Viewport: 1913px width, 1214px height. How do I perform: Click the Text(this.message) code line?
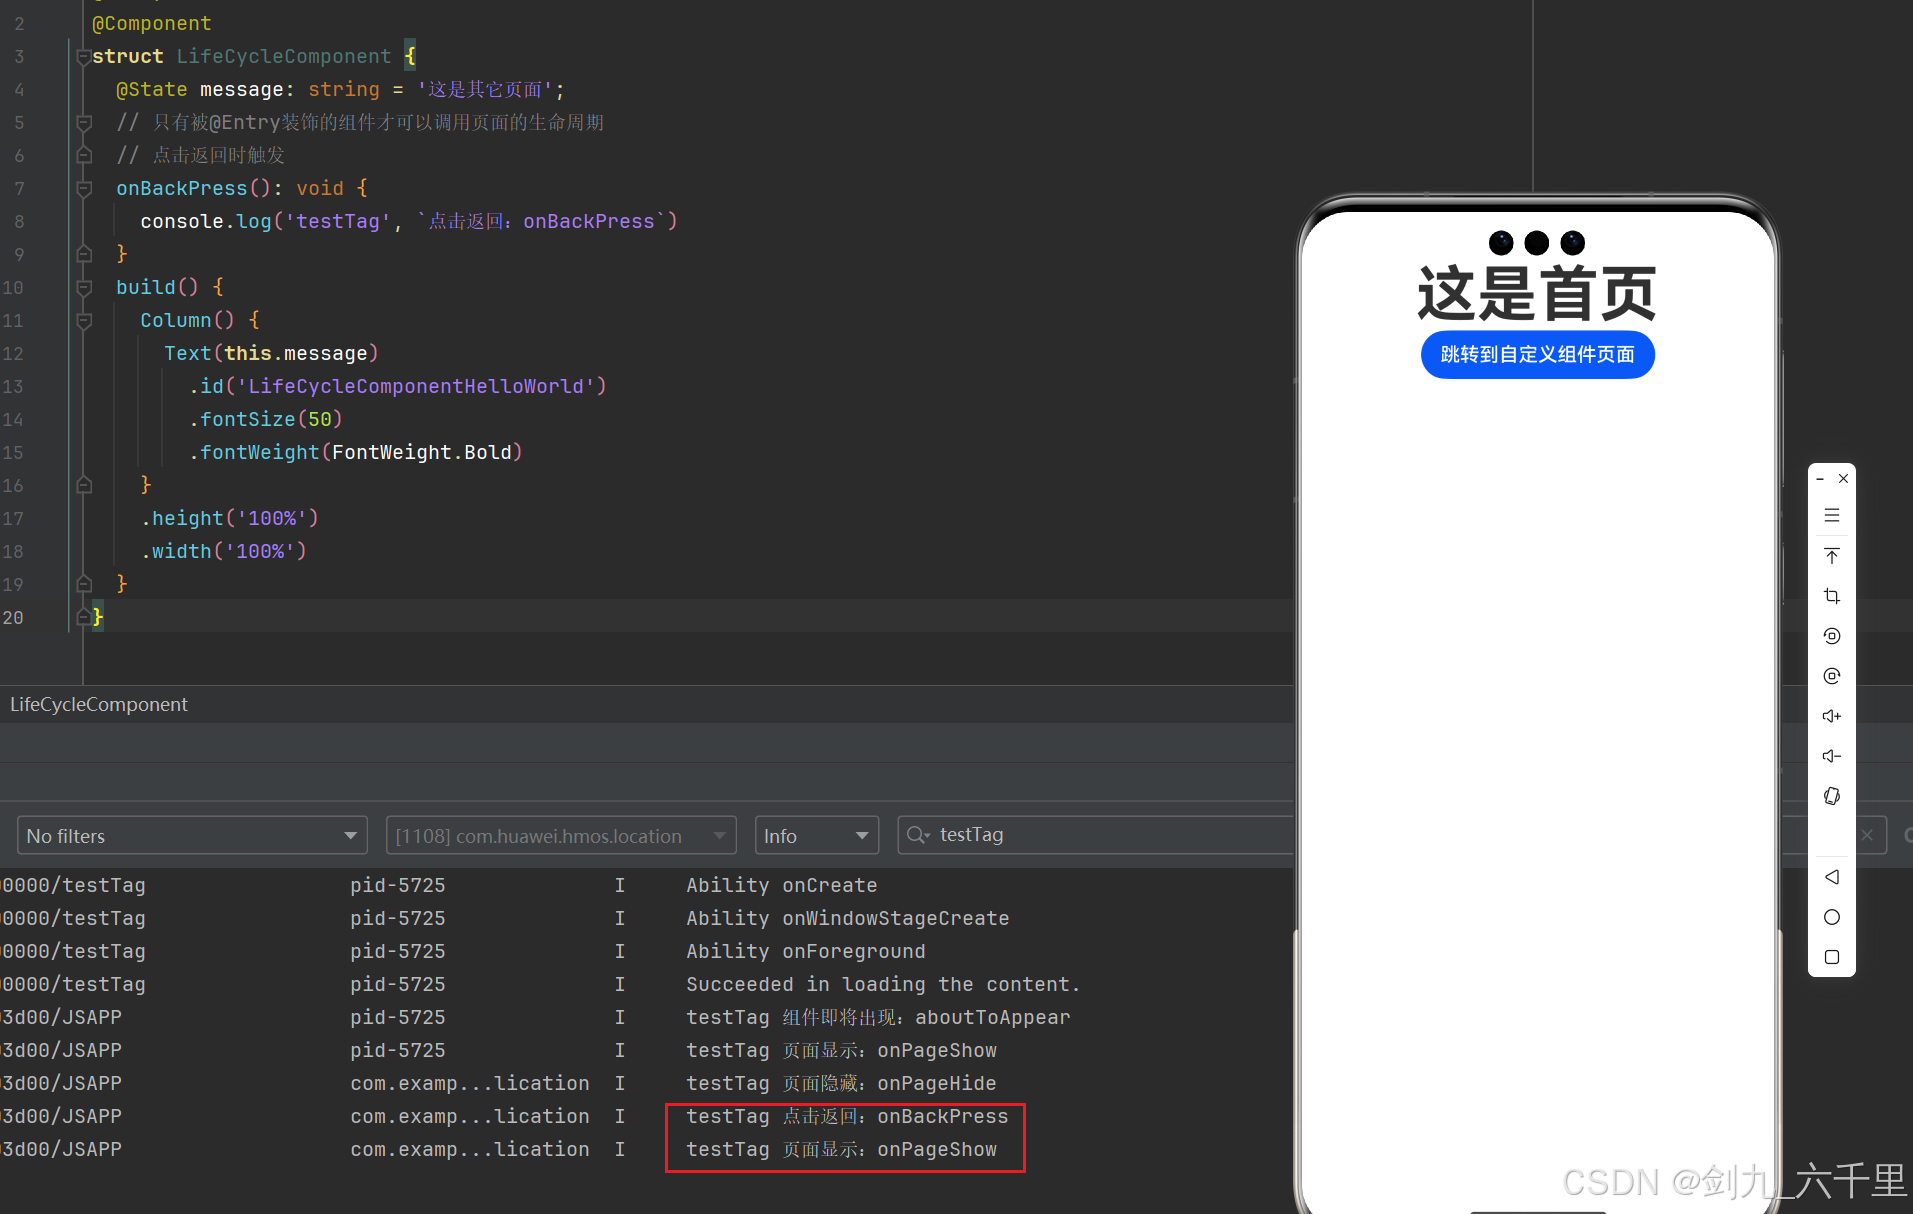coord(271,353)
